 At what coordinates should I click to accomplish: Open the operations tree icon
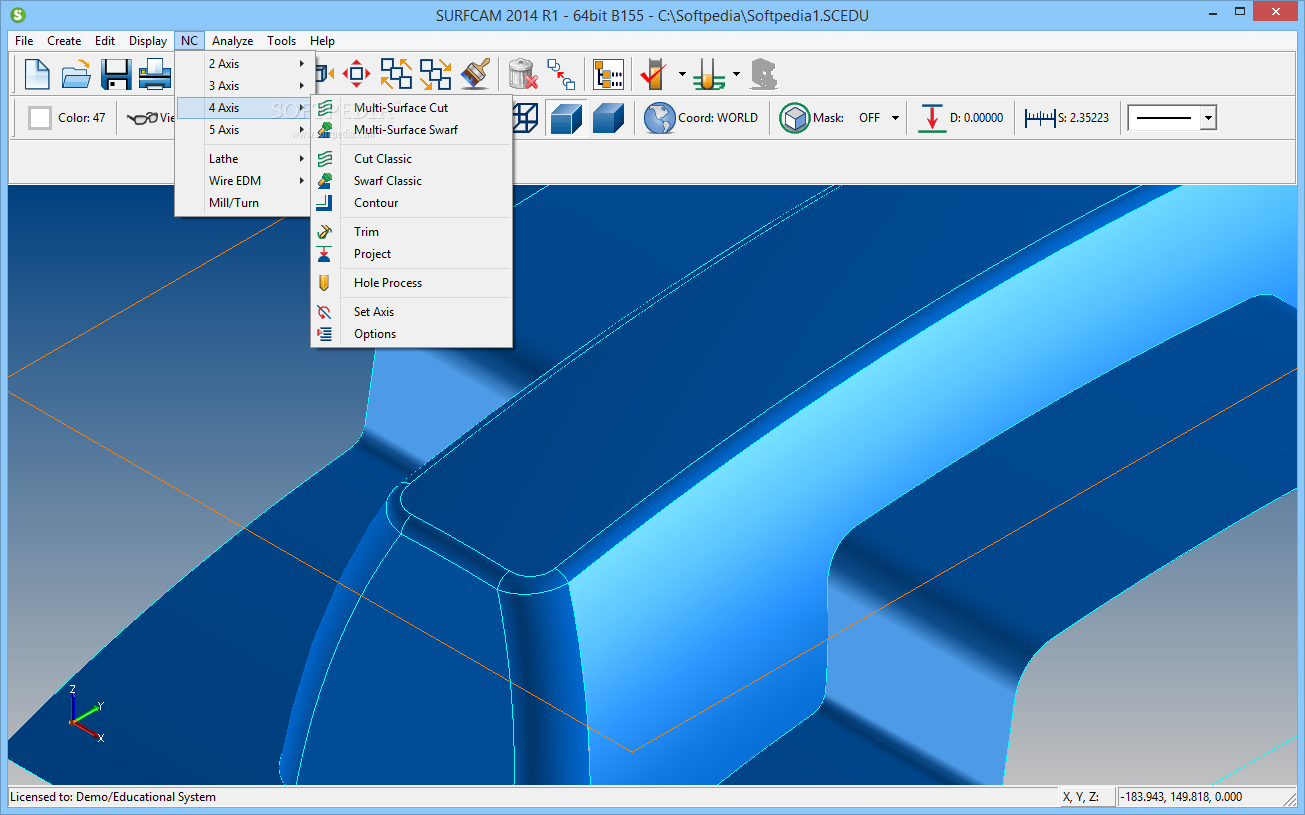(x=608, y=74)
